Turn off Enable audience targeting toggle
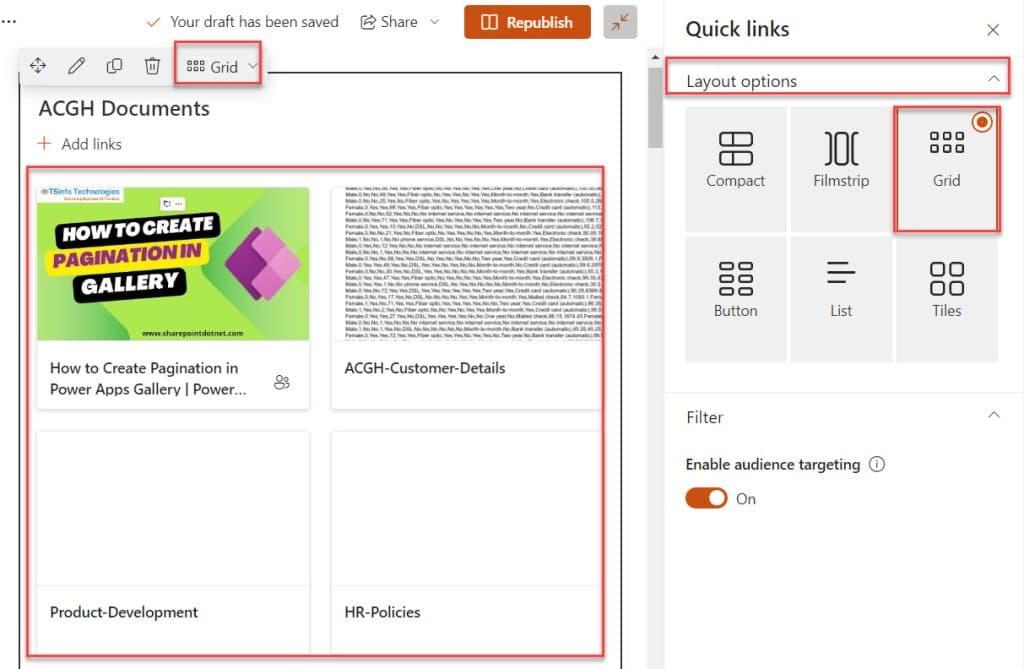This screenshot has width=1024, height=669. coord(706,498)
